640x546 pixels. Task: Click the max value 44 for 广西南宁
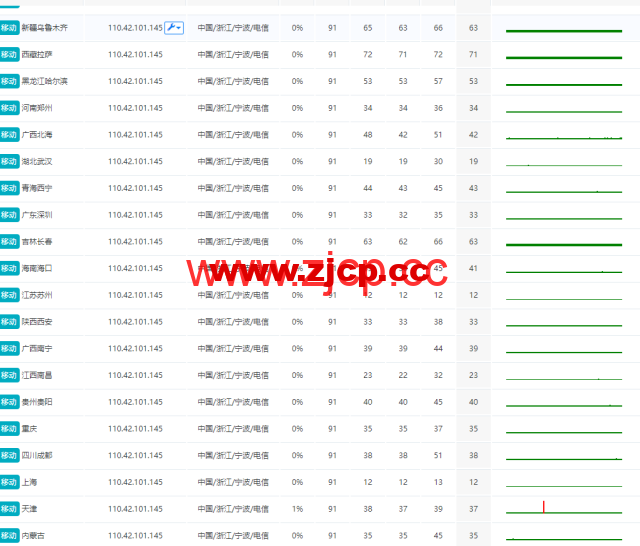(x=438, y=348)
